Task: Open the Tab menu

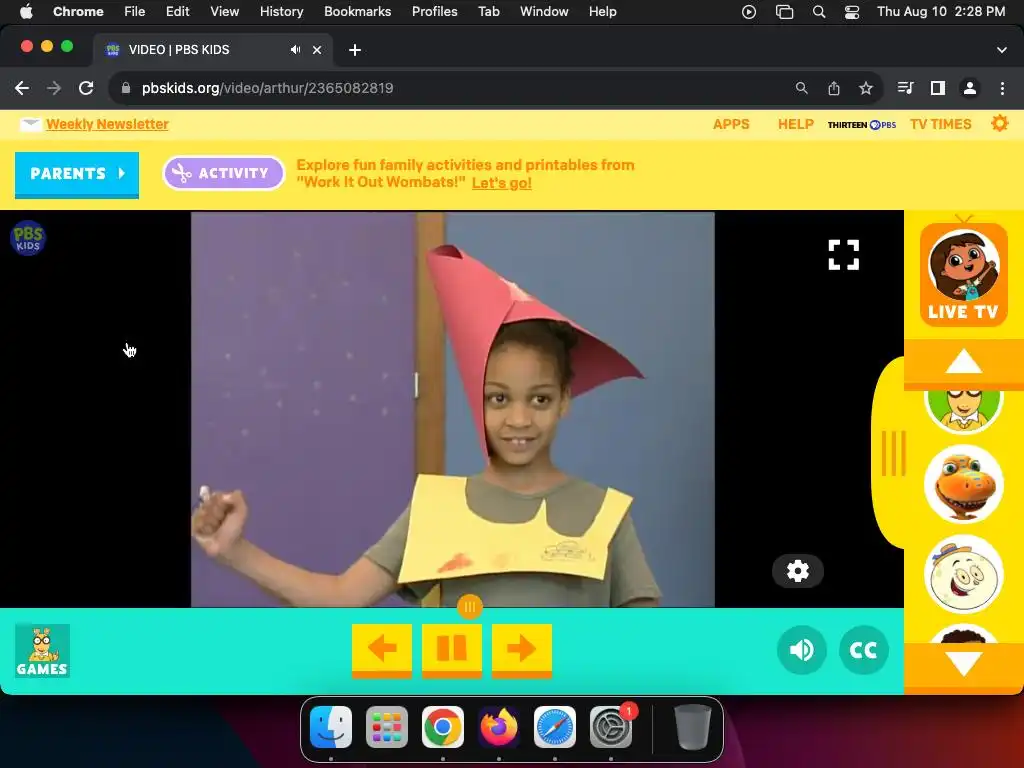Action: [x=488, y=11]
